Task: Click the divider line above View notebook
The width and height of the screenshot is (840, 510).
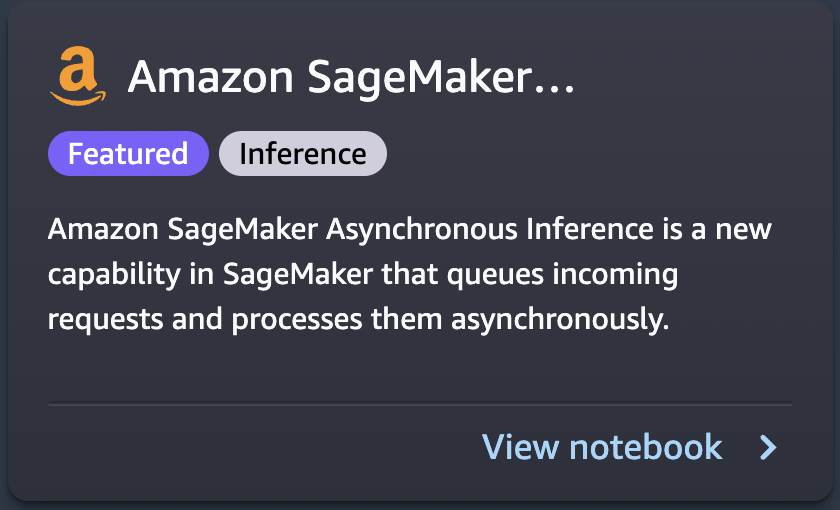Action: (420, 403)
